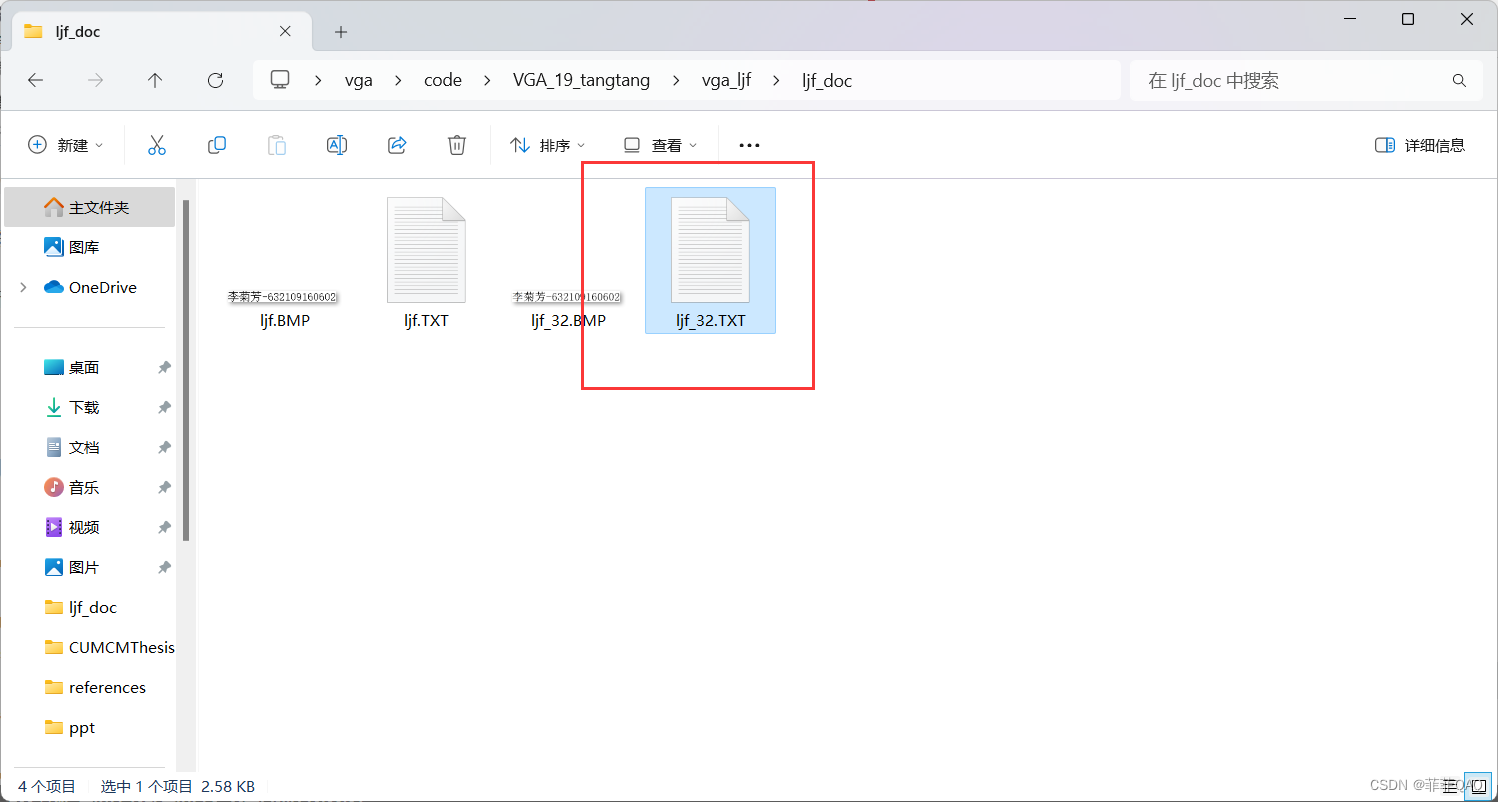Refresh the folder view
Viewport: 1498px width, 802px height.
pyautogui.click(x=215, y=81)
